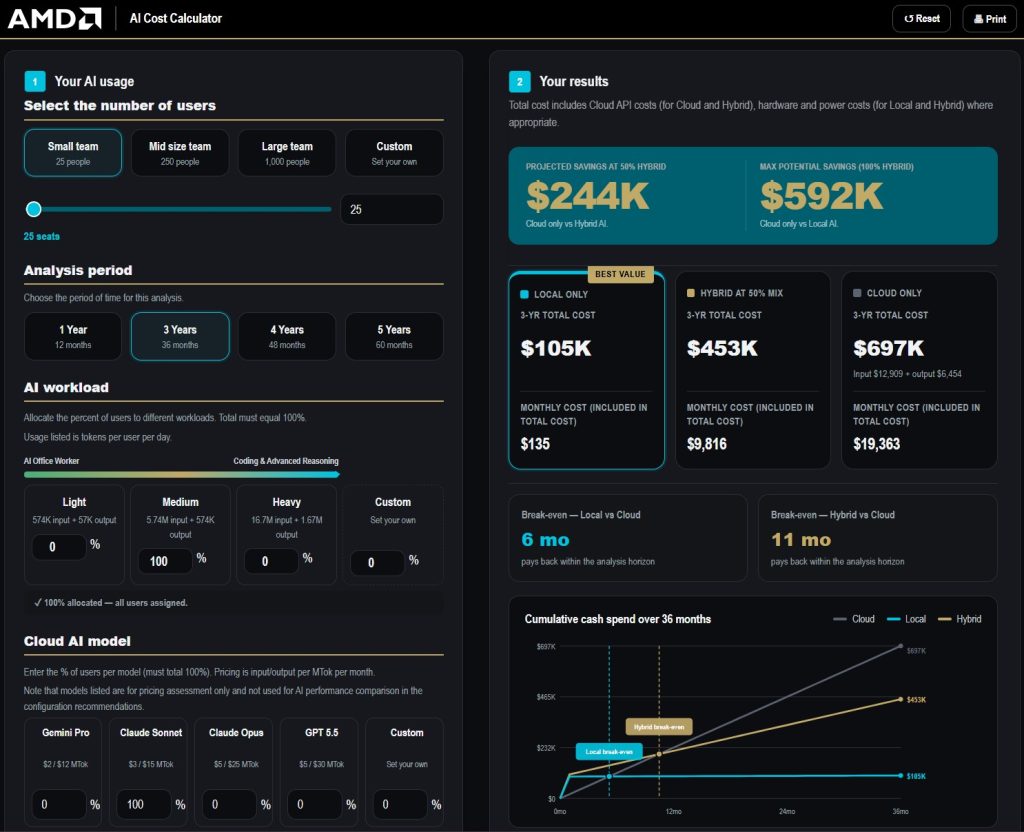Choose the Large team 1,000 people option
Screen dimensions: 1024x832
pyautogui.click(x=287, y=153)
